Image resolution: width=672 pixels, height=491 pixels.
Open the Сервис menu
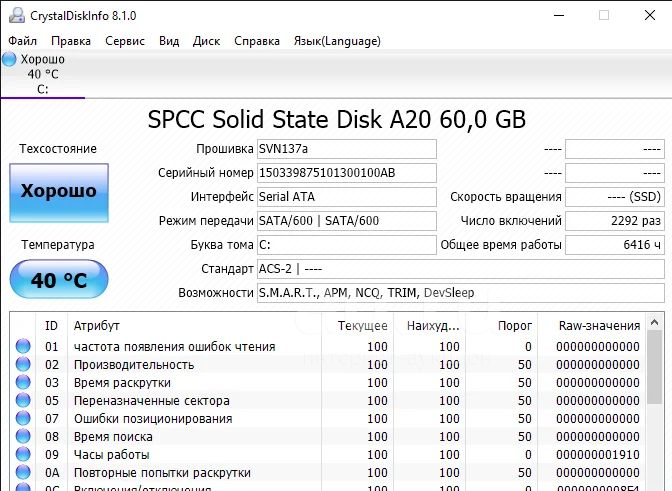pos(125,41)
